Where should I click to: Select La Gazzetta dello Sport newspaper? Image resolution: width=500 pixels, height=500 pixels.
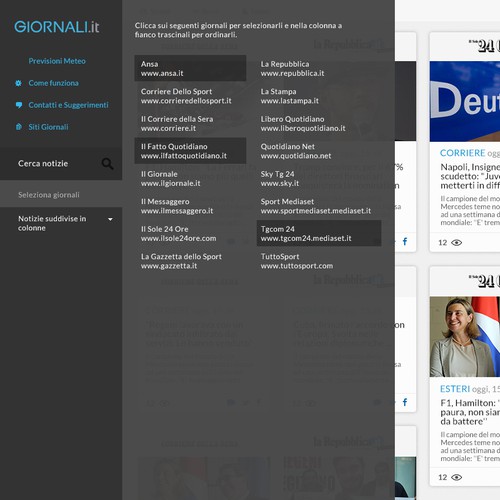click(x=190, y=261)
